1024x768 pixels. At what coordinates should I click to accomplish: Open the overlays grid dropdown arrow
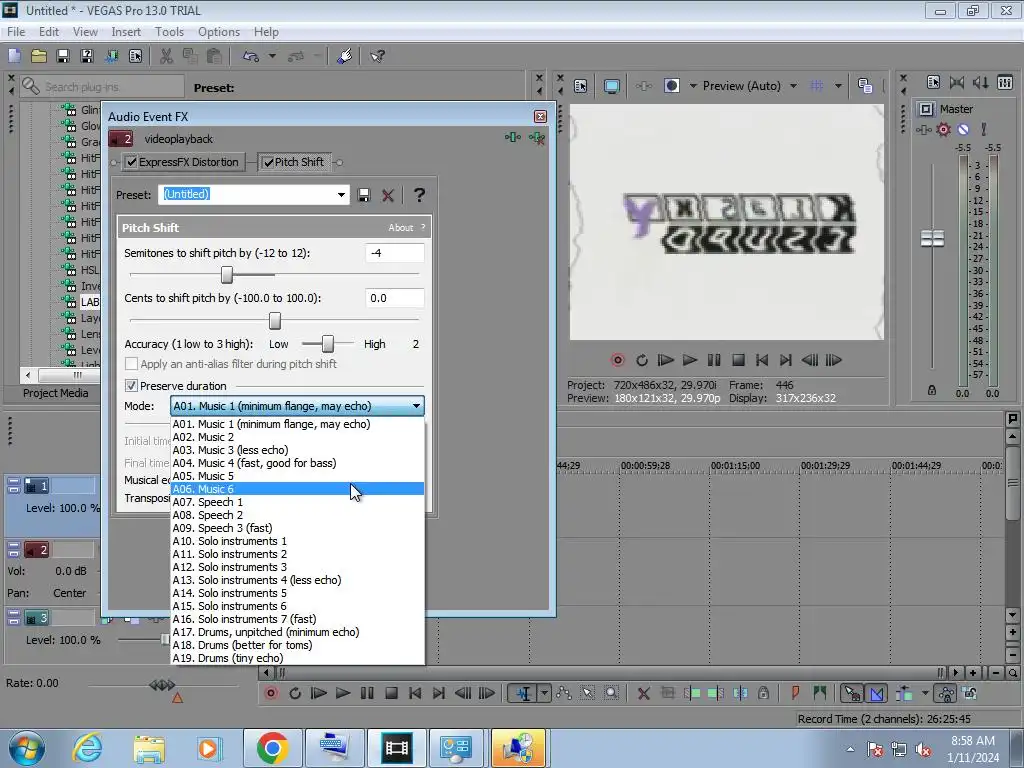[x=838, y=86]
